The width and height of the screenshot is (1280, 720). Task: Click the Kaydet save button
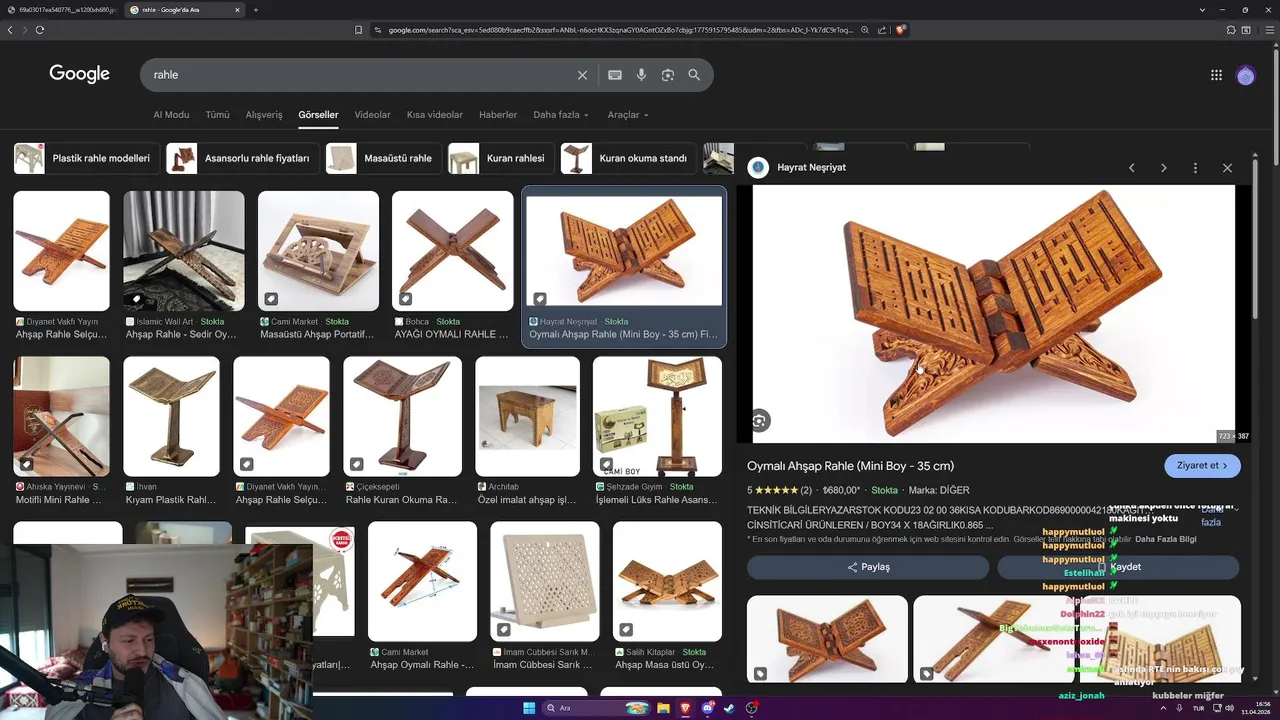pos(1118,567)
